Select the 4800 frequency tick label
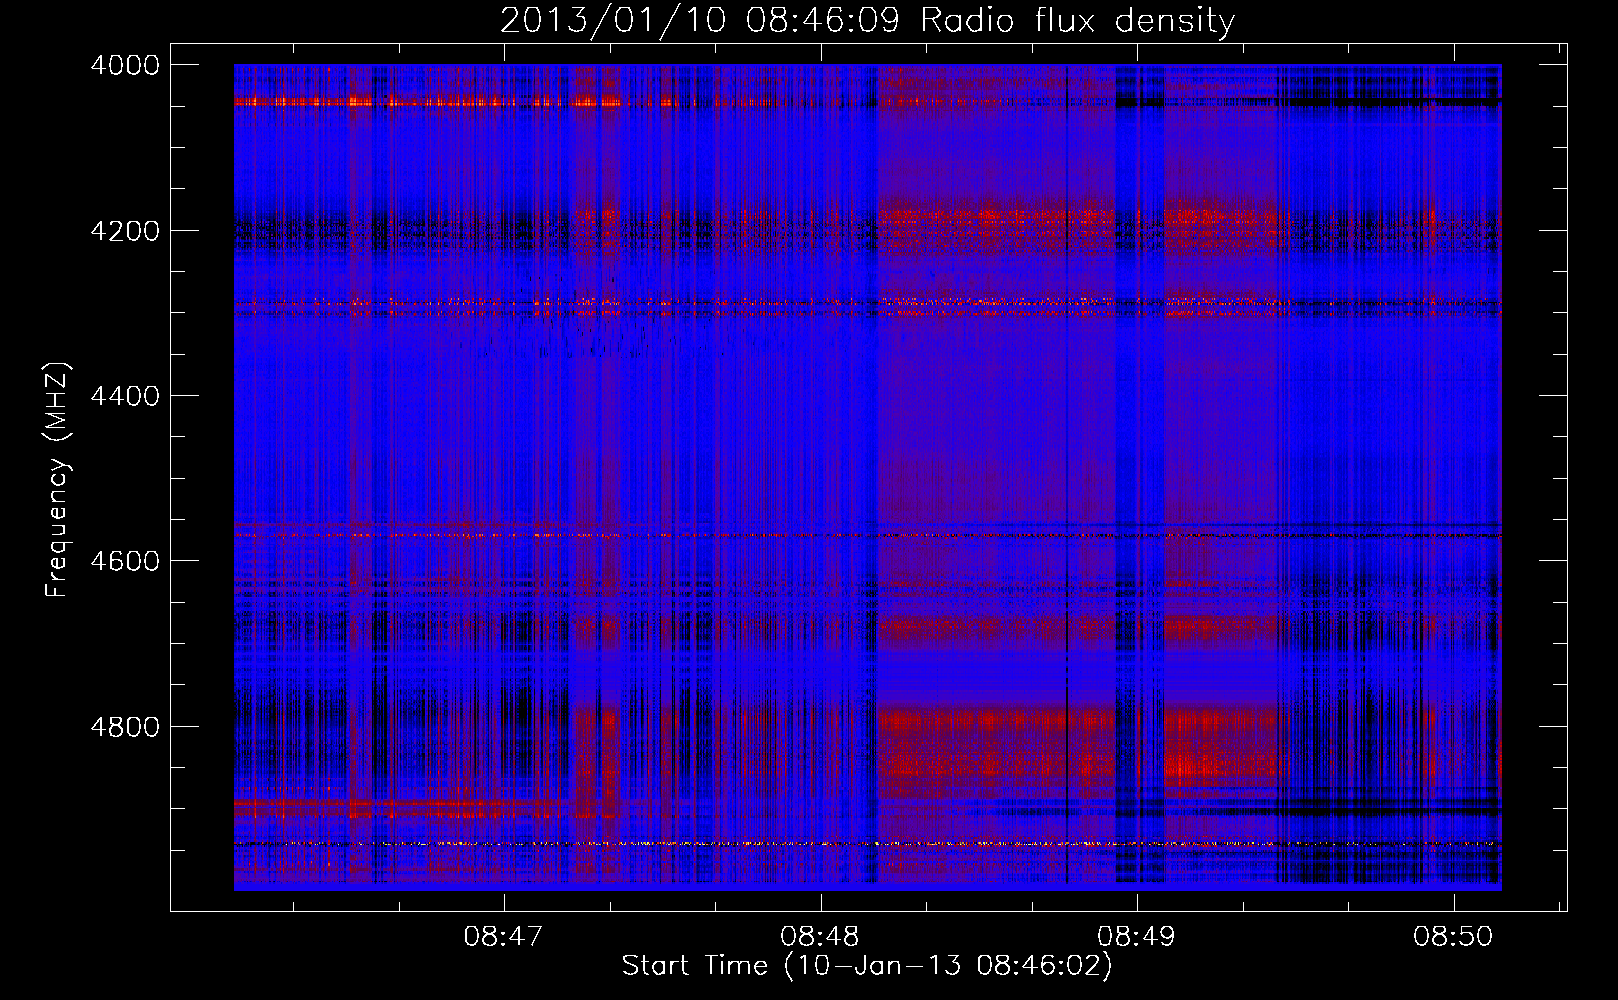This screenshot has height=1000, width=1618. point(125,727)
